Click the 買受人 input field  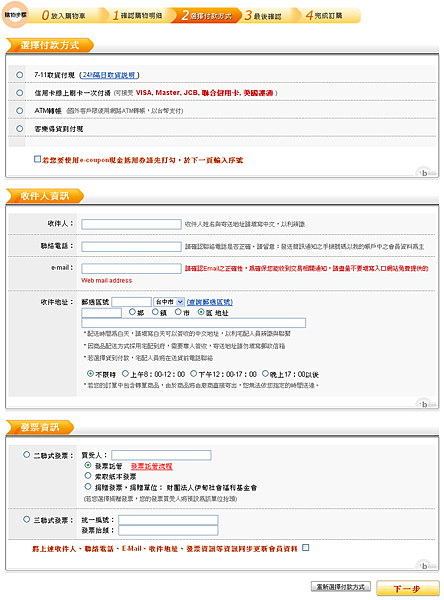161,455
